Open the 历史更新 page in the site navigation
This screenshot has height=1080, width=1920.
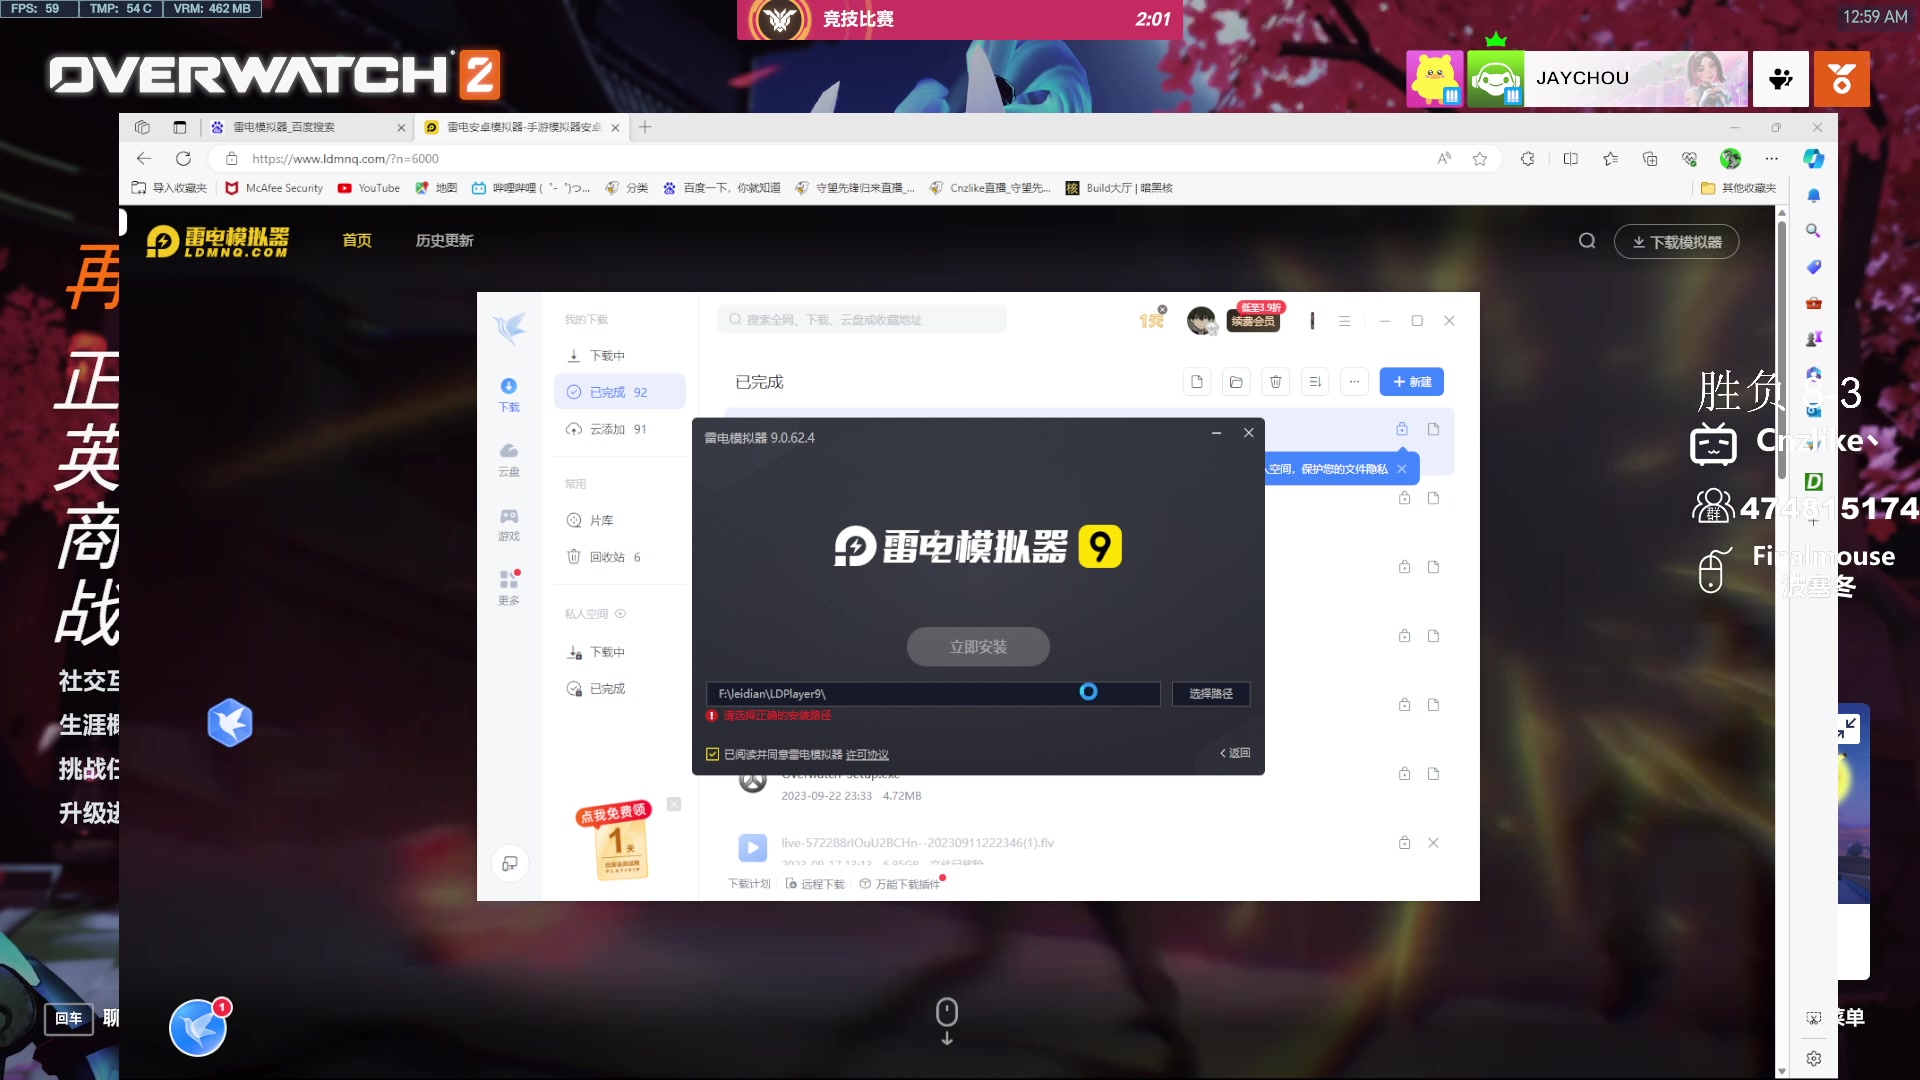[444, 241]
